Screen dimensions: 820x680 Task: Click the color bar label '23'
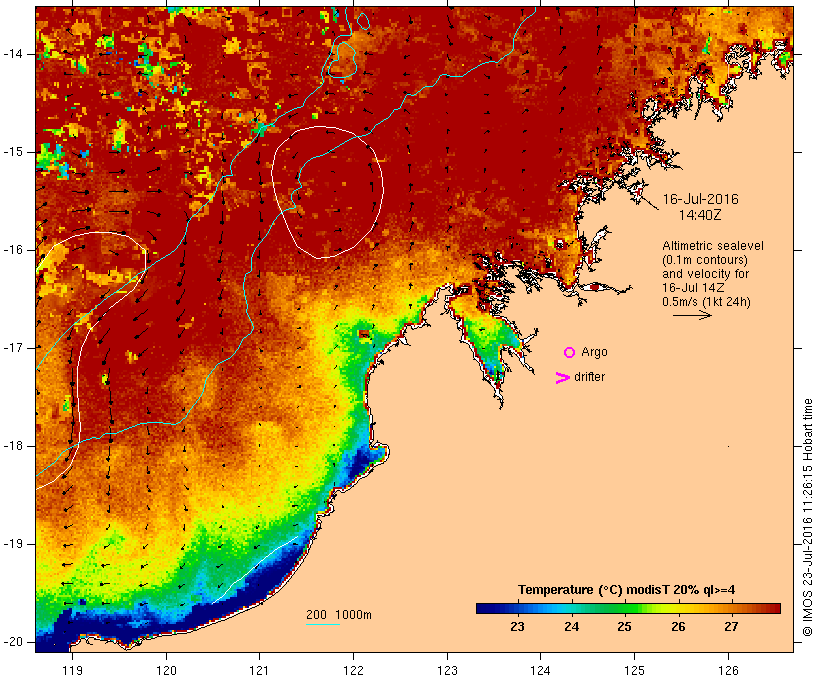point(517,627)
